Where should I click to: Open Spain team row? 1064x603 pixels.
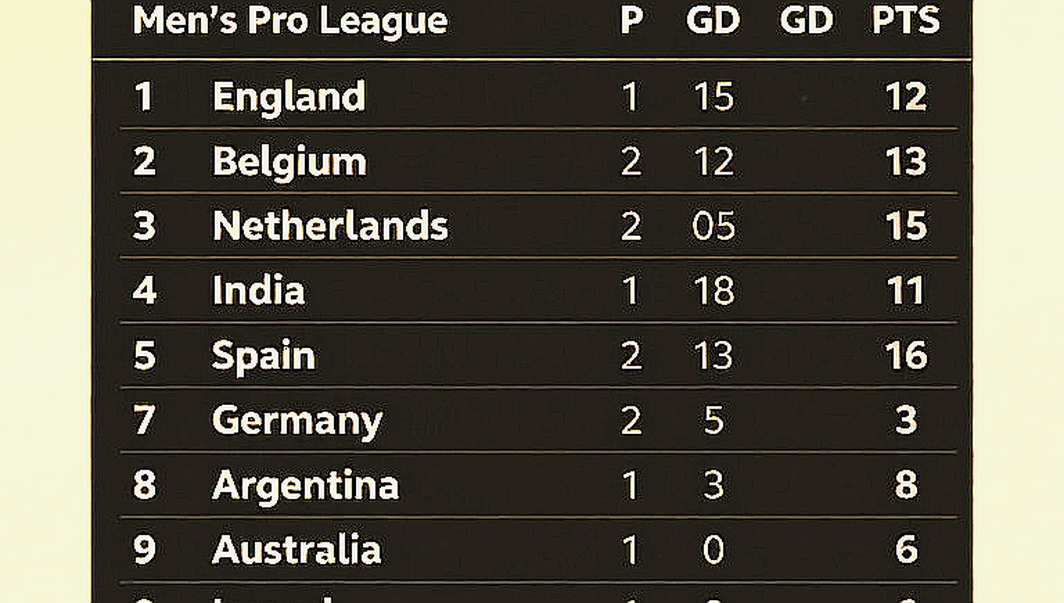pos(539,355)
